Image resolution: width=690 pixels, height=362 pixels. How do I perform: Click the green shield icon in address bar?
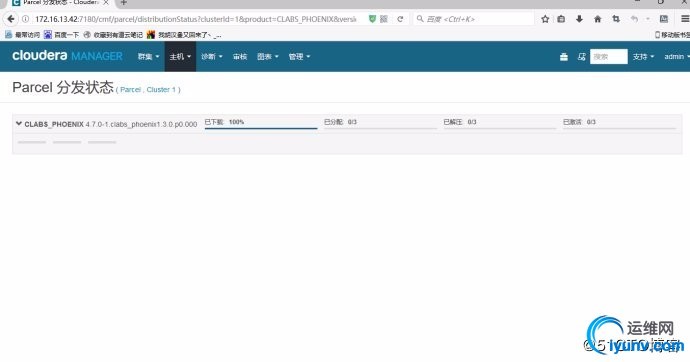pyautogui.click(x=372, y=19)
